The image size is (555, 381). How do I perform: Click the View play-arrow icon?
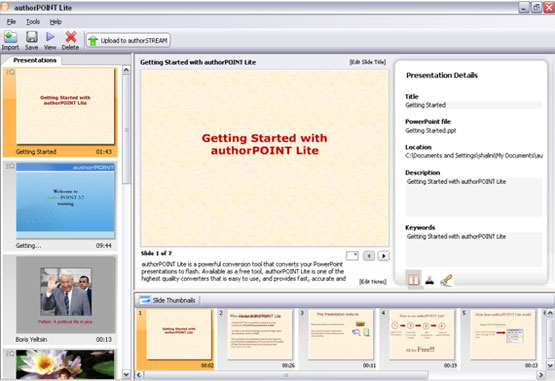tap(50, 36)
